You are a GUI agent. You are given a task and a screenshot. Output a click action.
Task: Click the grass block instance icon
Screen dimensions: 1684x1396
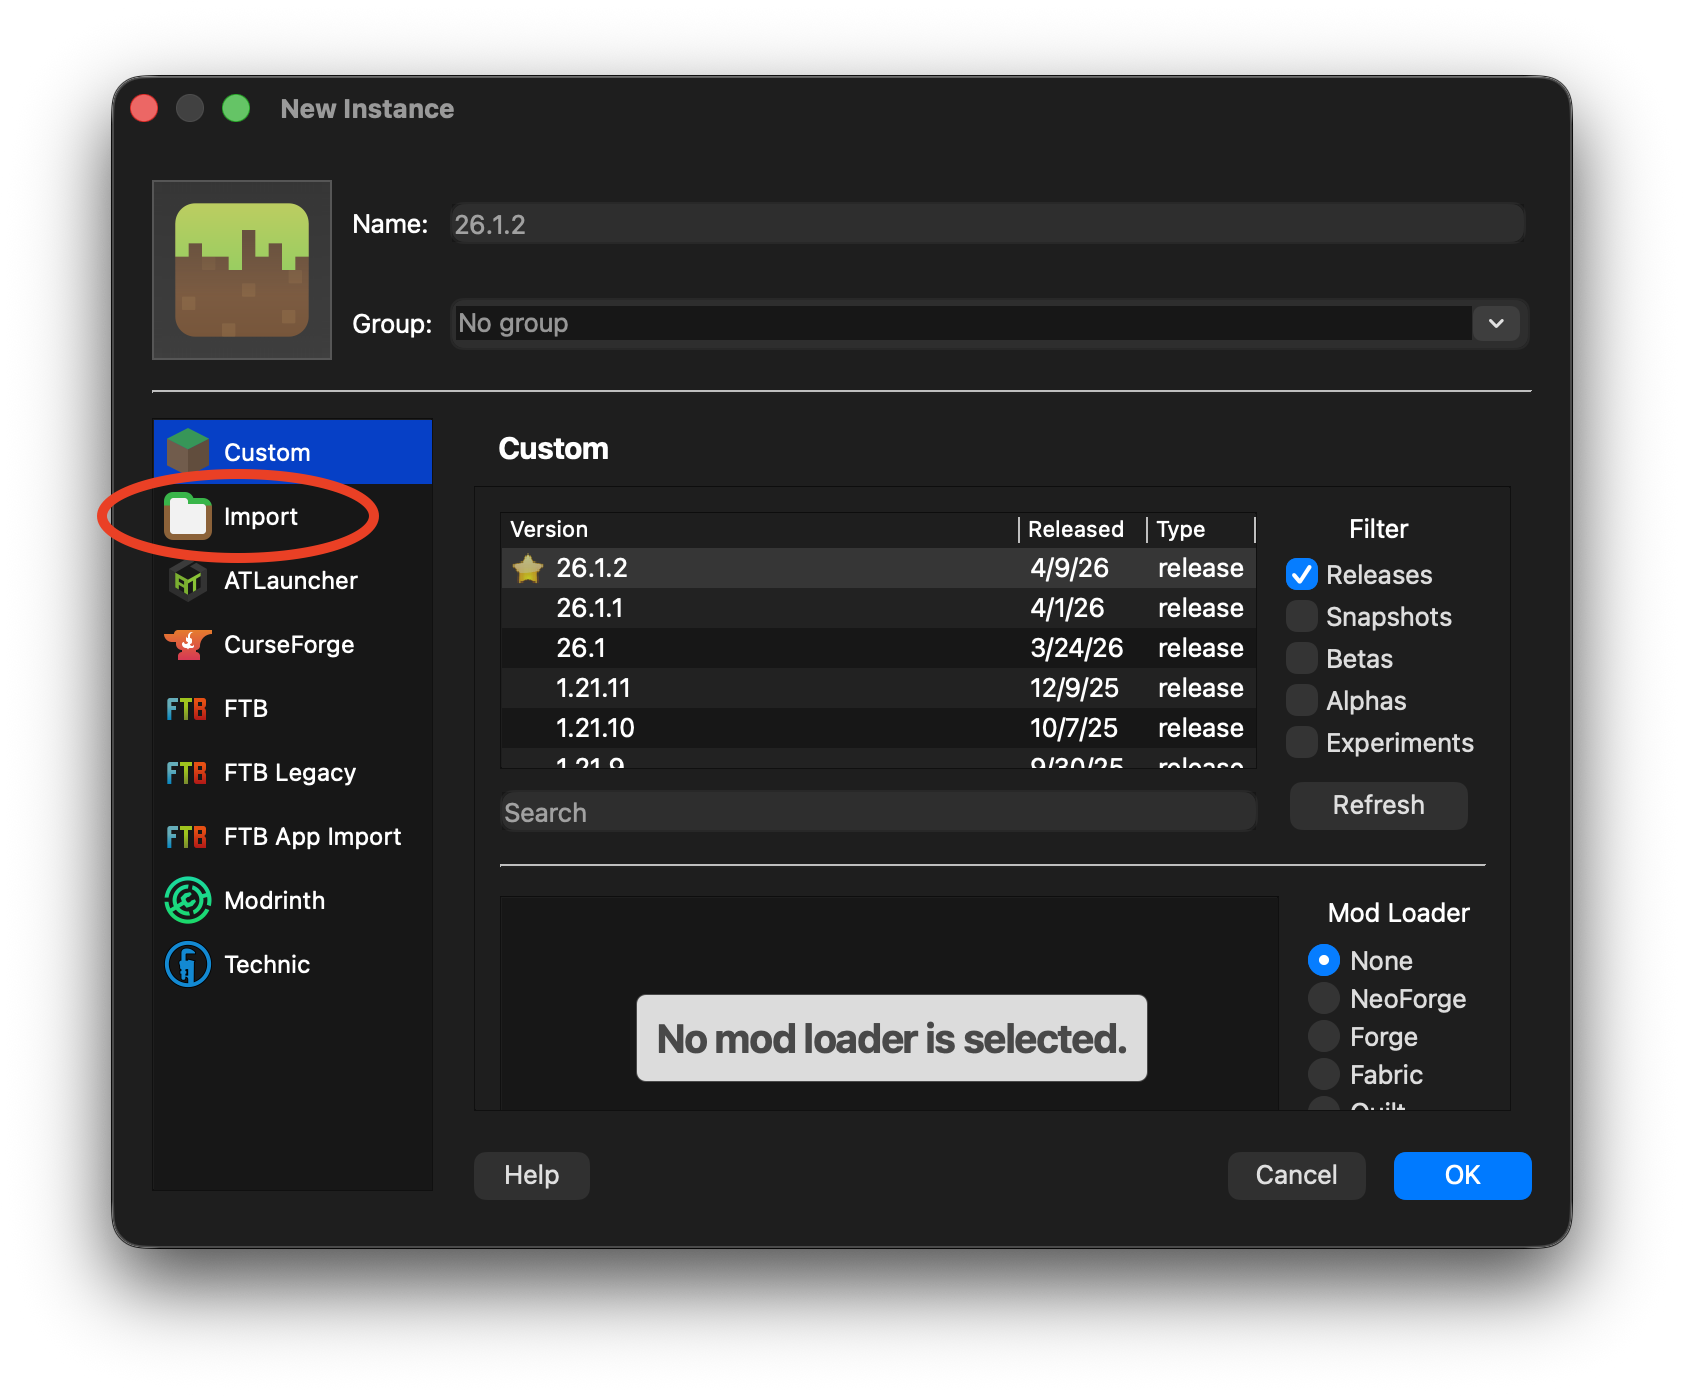[242, 270]
